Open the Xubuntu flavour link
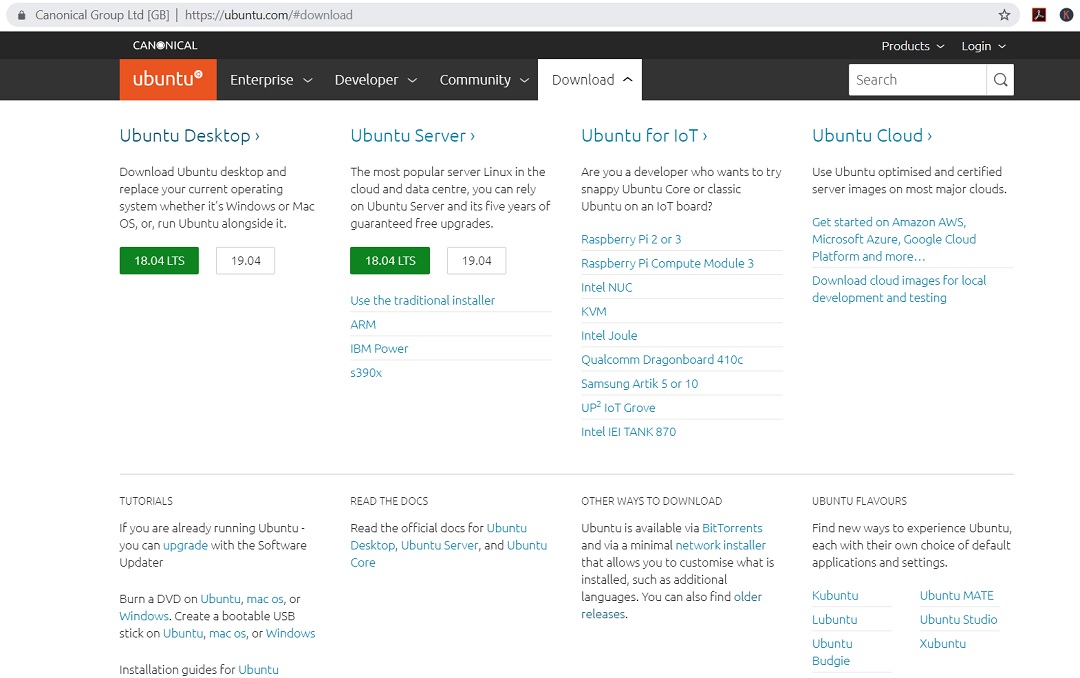This screenshot has height=678, width=1080. tap(942, 644)
